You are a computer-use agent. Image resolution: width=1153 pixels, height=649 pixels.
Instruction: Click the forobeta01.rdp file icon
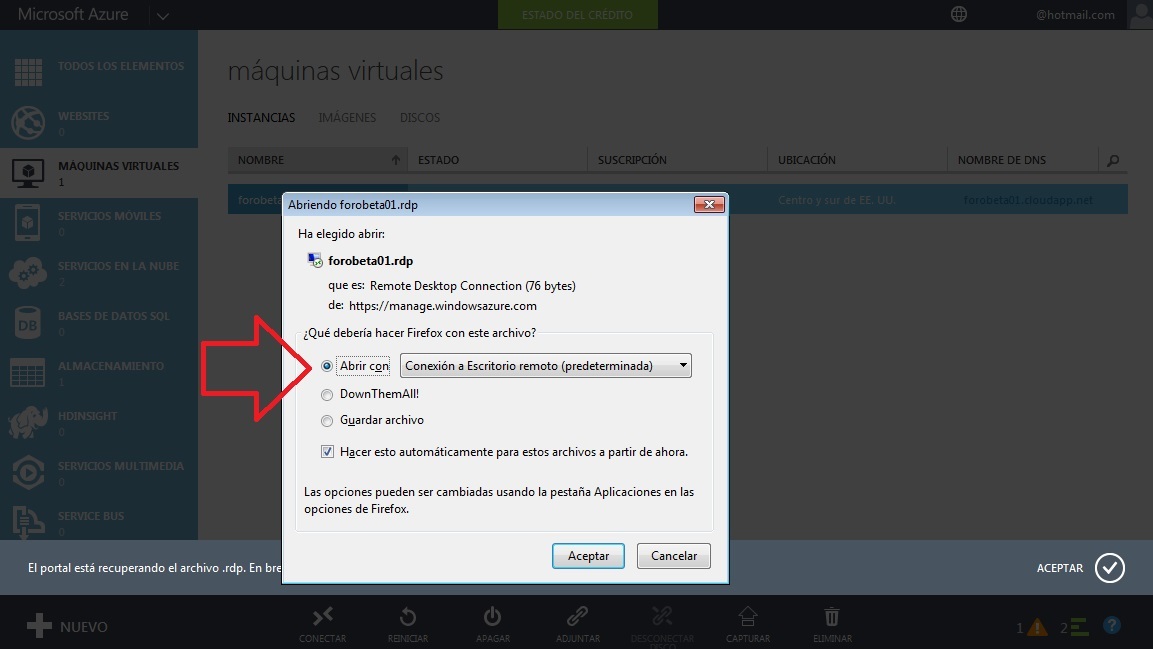(315, 260)
